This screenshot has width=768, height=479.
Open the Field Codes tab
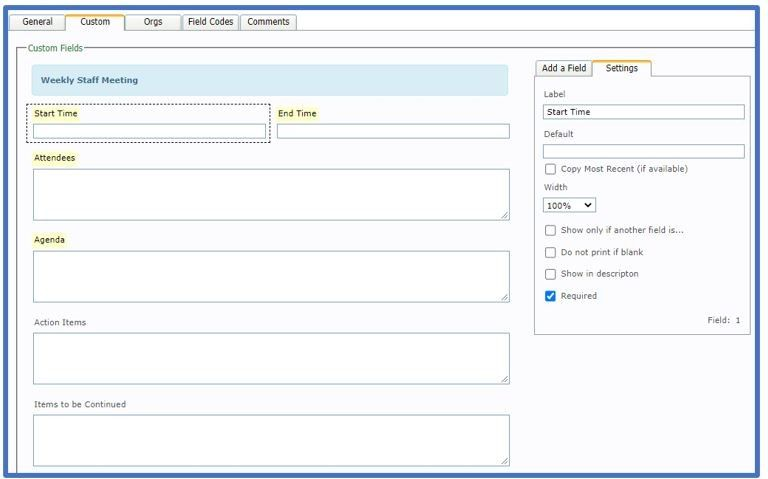(211, 22)
